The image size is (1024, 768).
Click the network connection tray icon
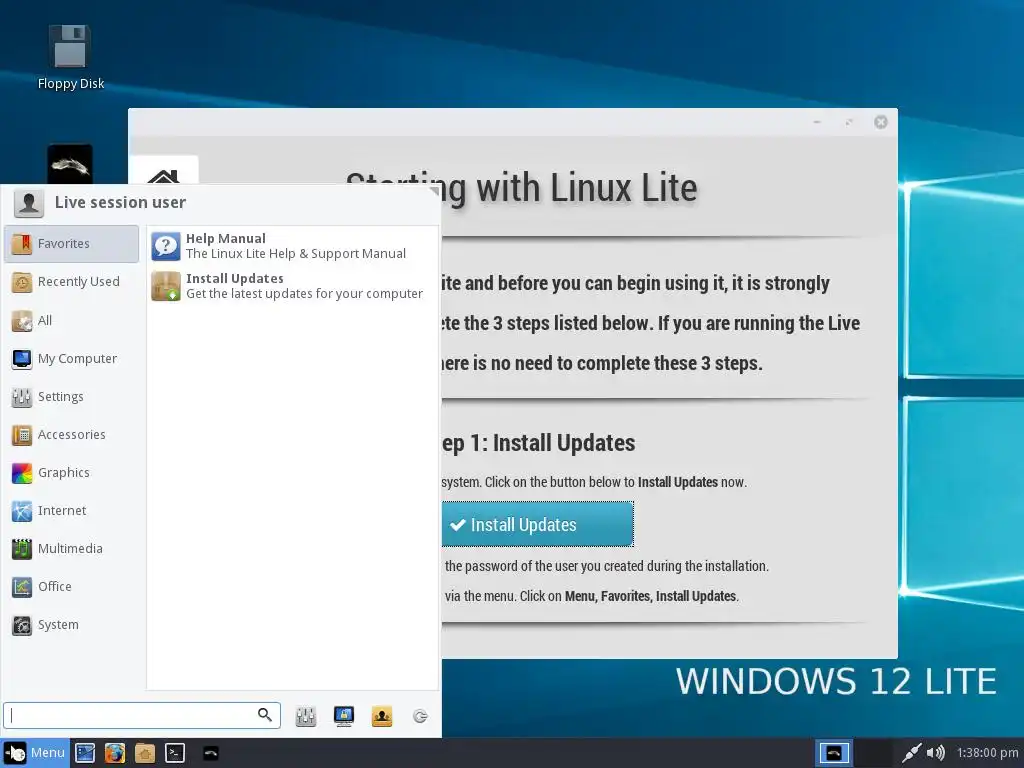click(x=912, y=753)
